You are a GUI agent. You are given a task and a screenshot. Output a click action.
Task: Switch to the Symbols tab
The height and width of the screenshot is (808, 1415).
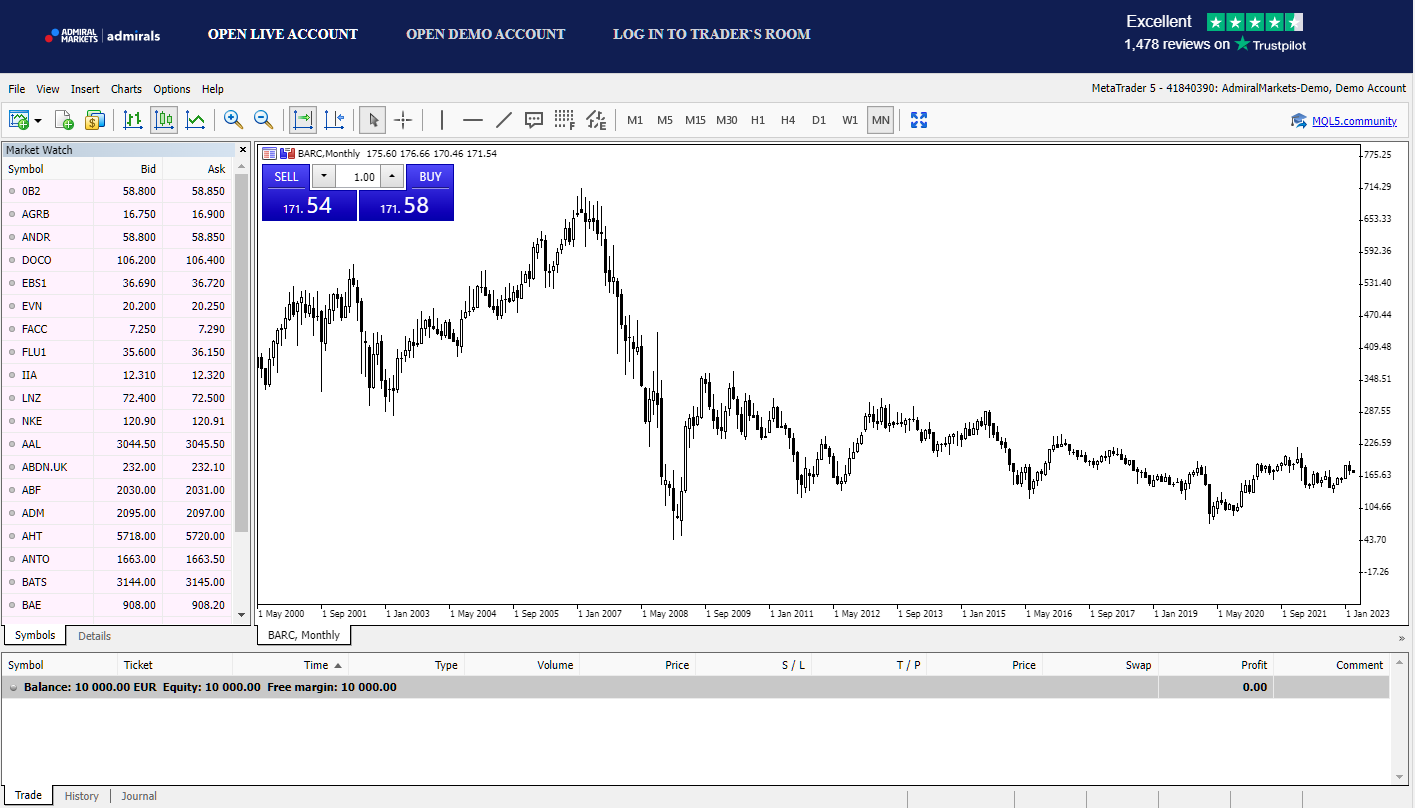point(35,636)
